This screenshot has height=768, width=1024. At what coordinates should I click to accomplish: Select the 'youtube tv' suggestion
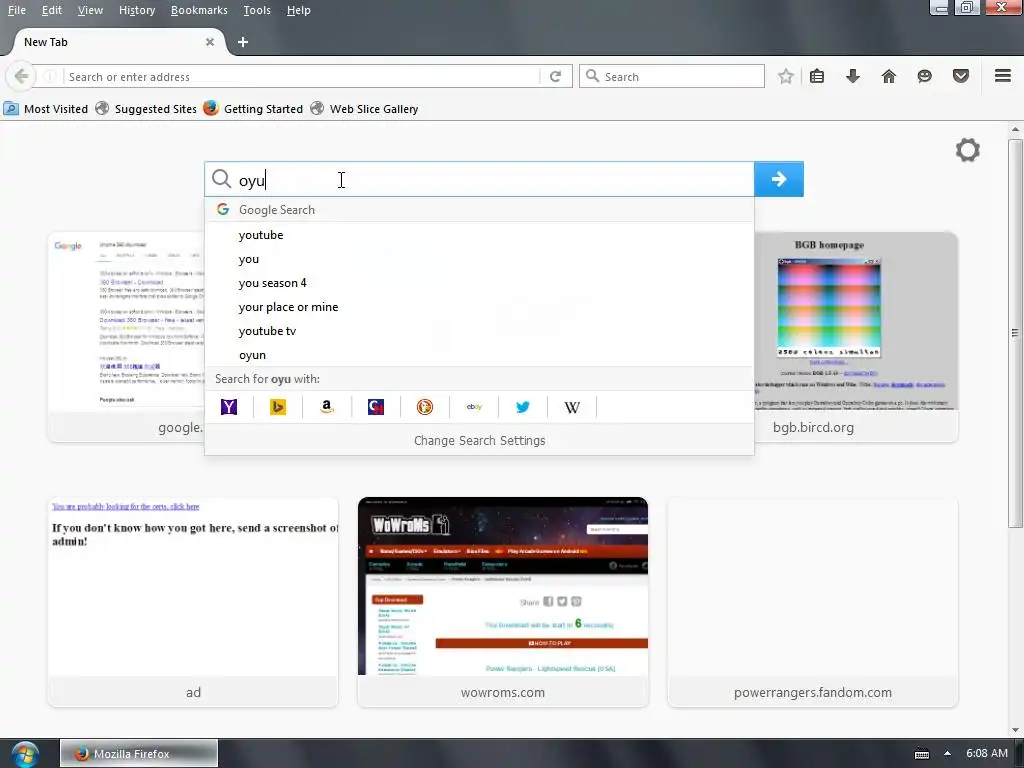[479, 331]
